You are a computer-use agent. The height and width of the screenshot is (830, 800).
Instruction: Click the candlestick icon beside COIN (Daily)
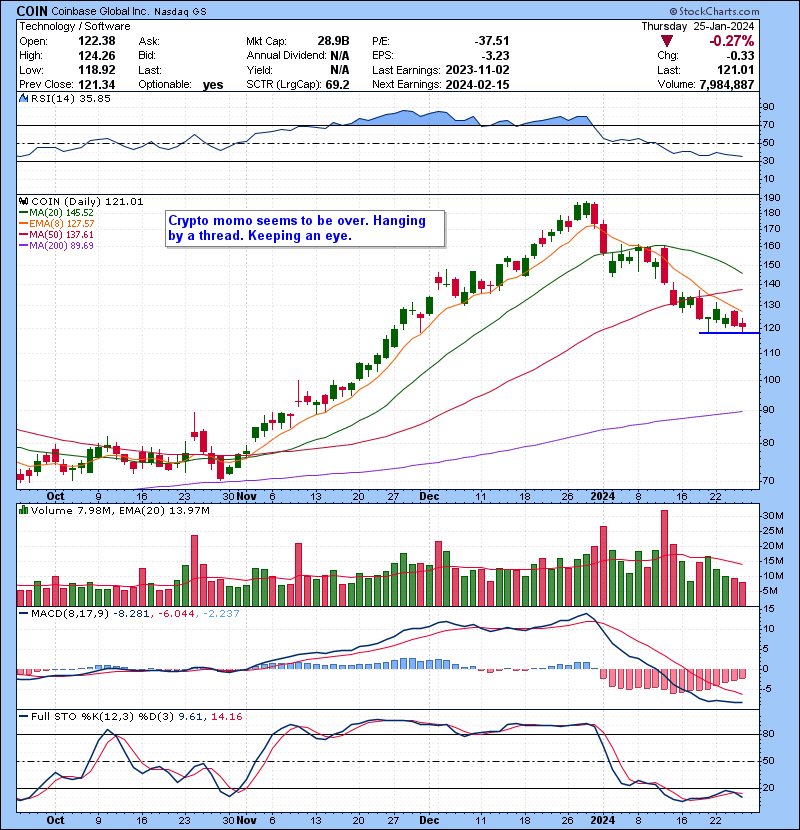coord(23,201)
